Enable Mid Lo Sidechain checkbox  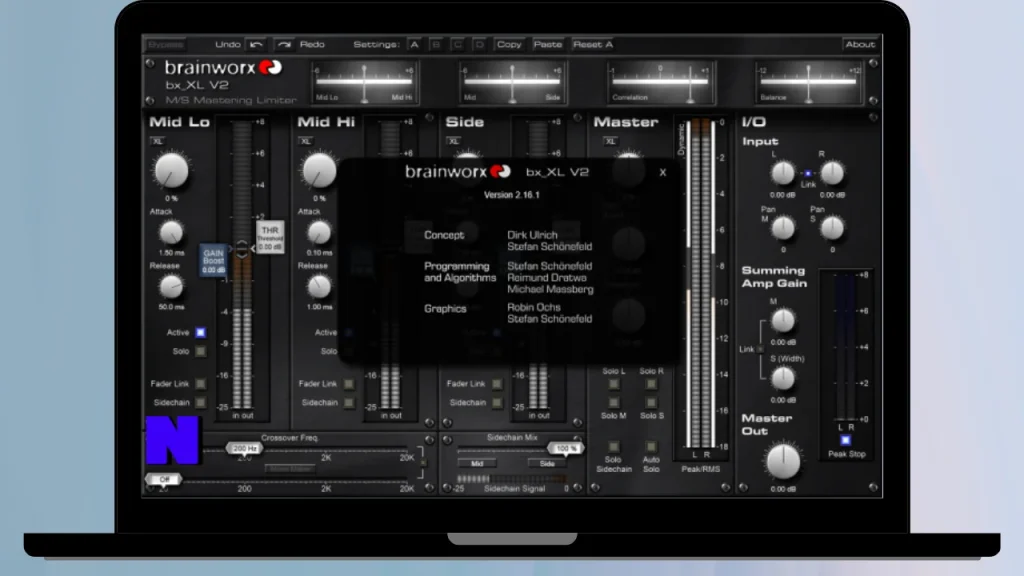(x=200, y=403)
